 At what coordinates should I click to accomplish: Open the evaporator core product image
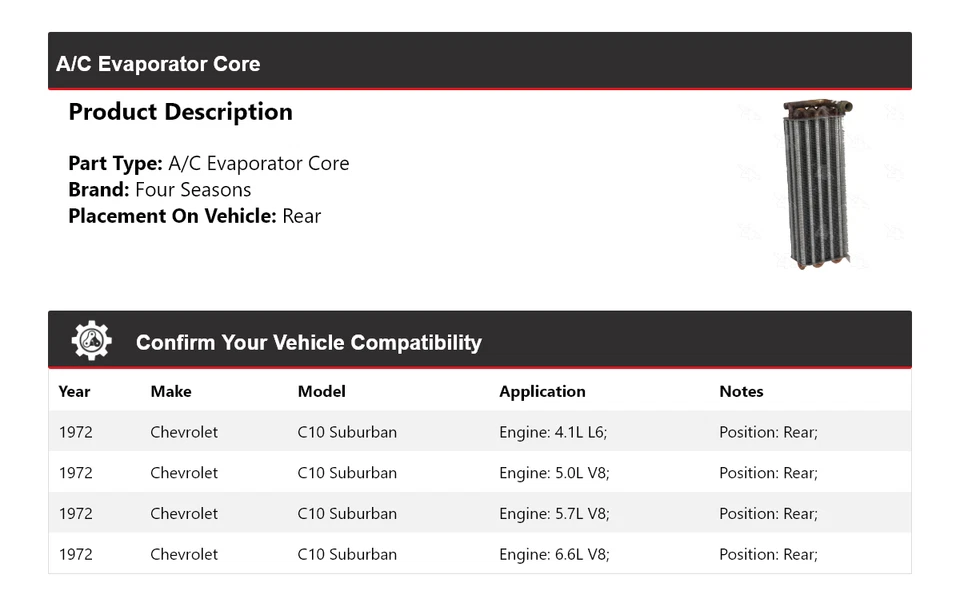[x=818, y=184]
